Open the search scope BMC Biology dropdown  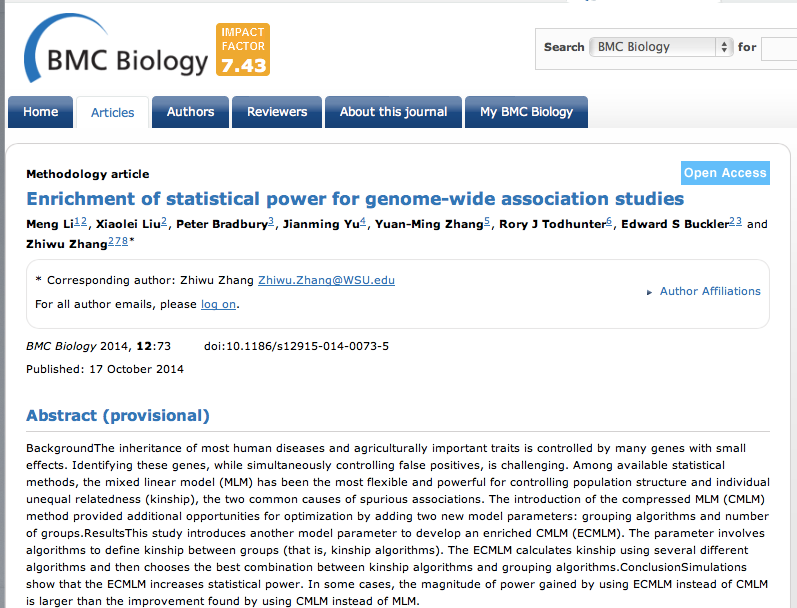(x=661, y=47)
